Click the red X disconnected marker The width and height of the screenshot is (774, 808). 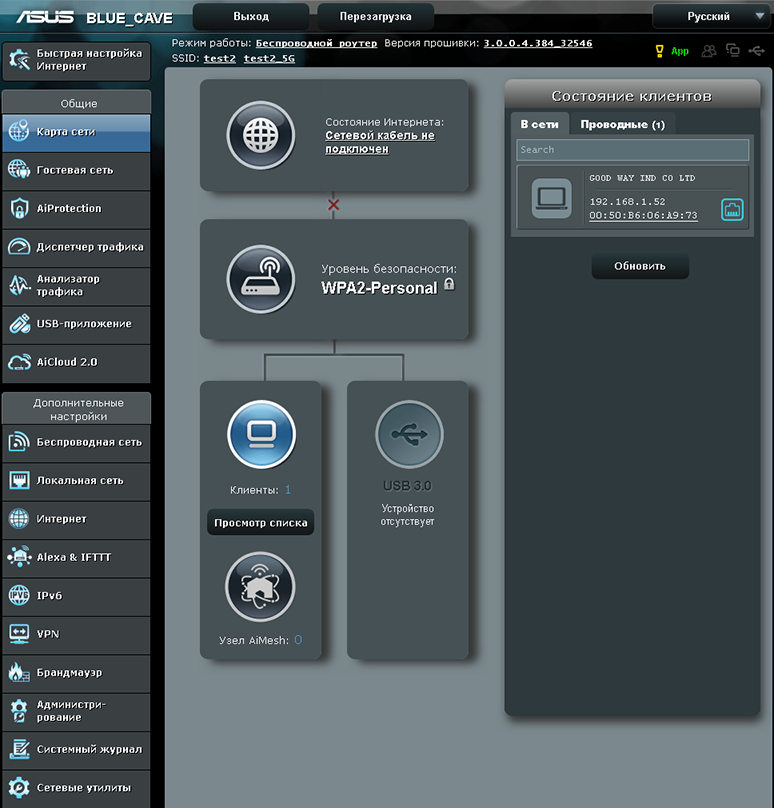pos(333,205)
